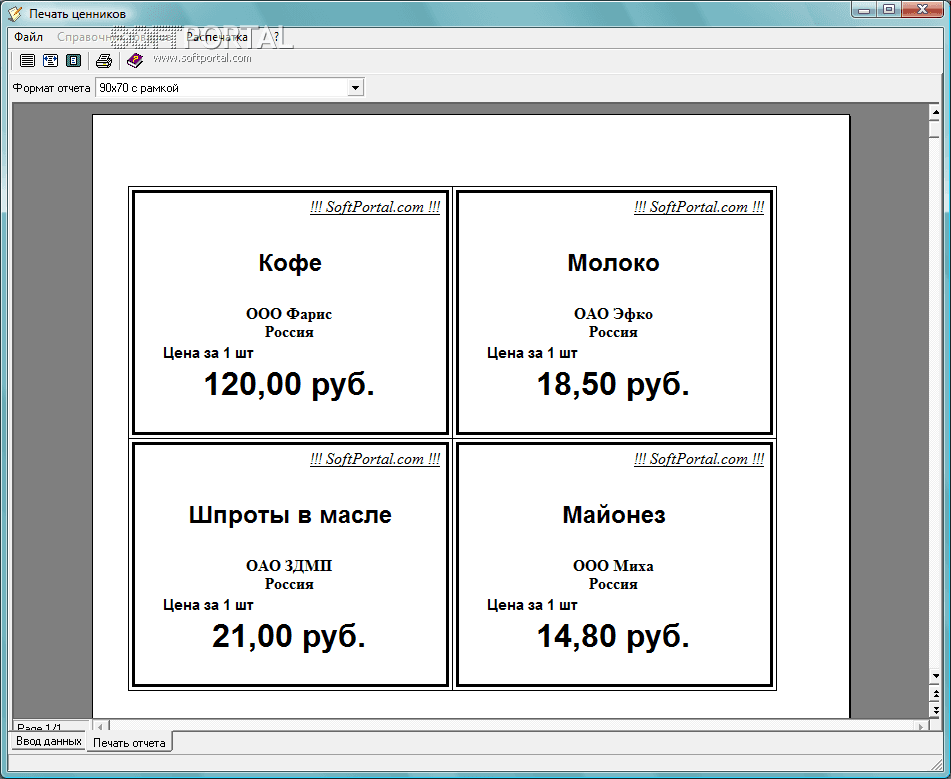This screenshot has height=779, width=951.
Task: Close the Печать ценников window
Action: pos(922,10)
